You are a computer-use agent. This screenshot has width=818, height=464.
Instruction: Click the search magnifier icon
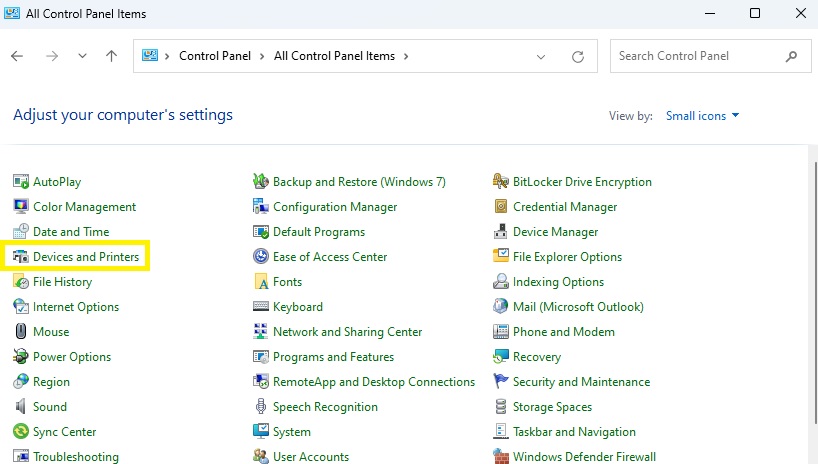coord(791,56)
